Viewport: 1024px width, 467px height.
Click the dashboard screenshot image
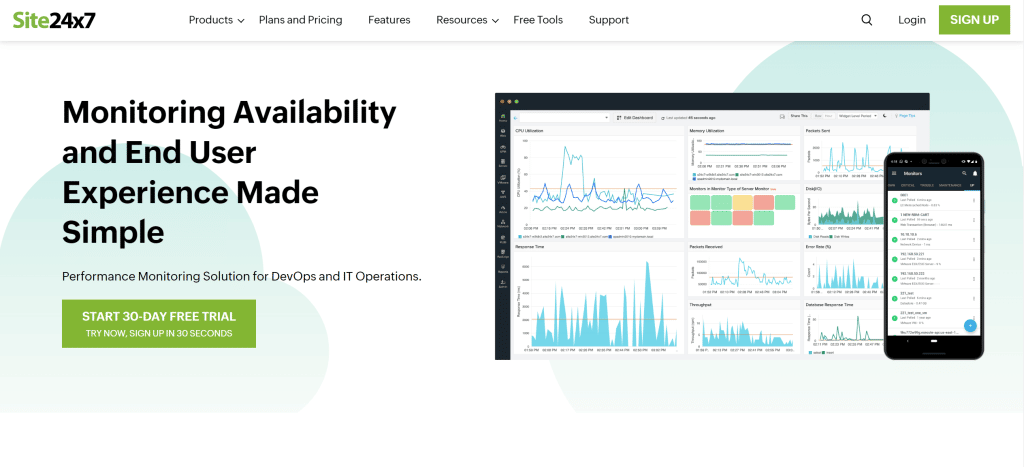click(712, 226)
